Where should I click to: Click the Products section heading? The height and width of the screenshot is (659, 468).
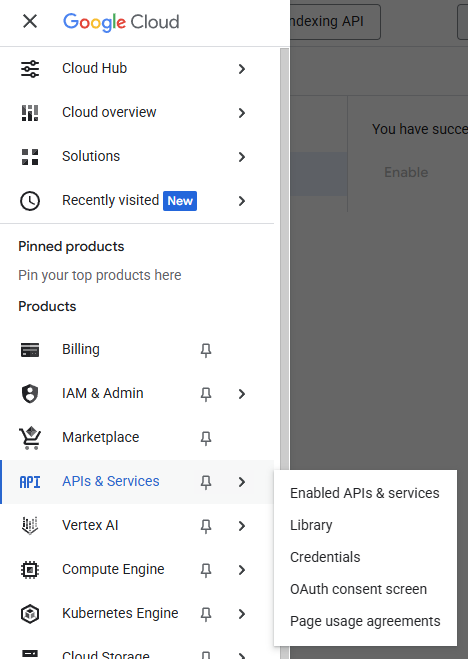click(x=47, y=306)
